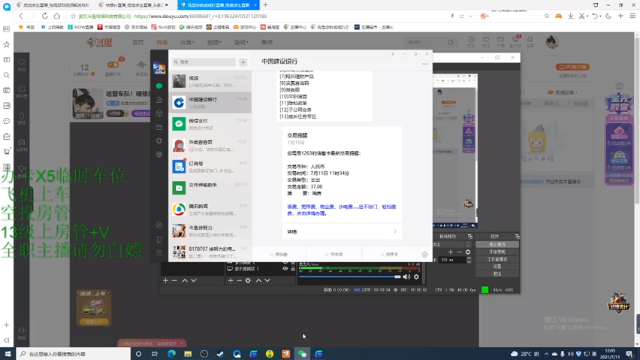This screenshot has height=360, width=640.
Task: Open the WeChat mini programs icon at sidebar bottom
Action: click(x=159, y=225)
